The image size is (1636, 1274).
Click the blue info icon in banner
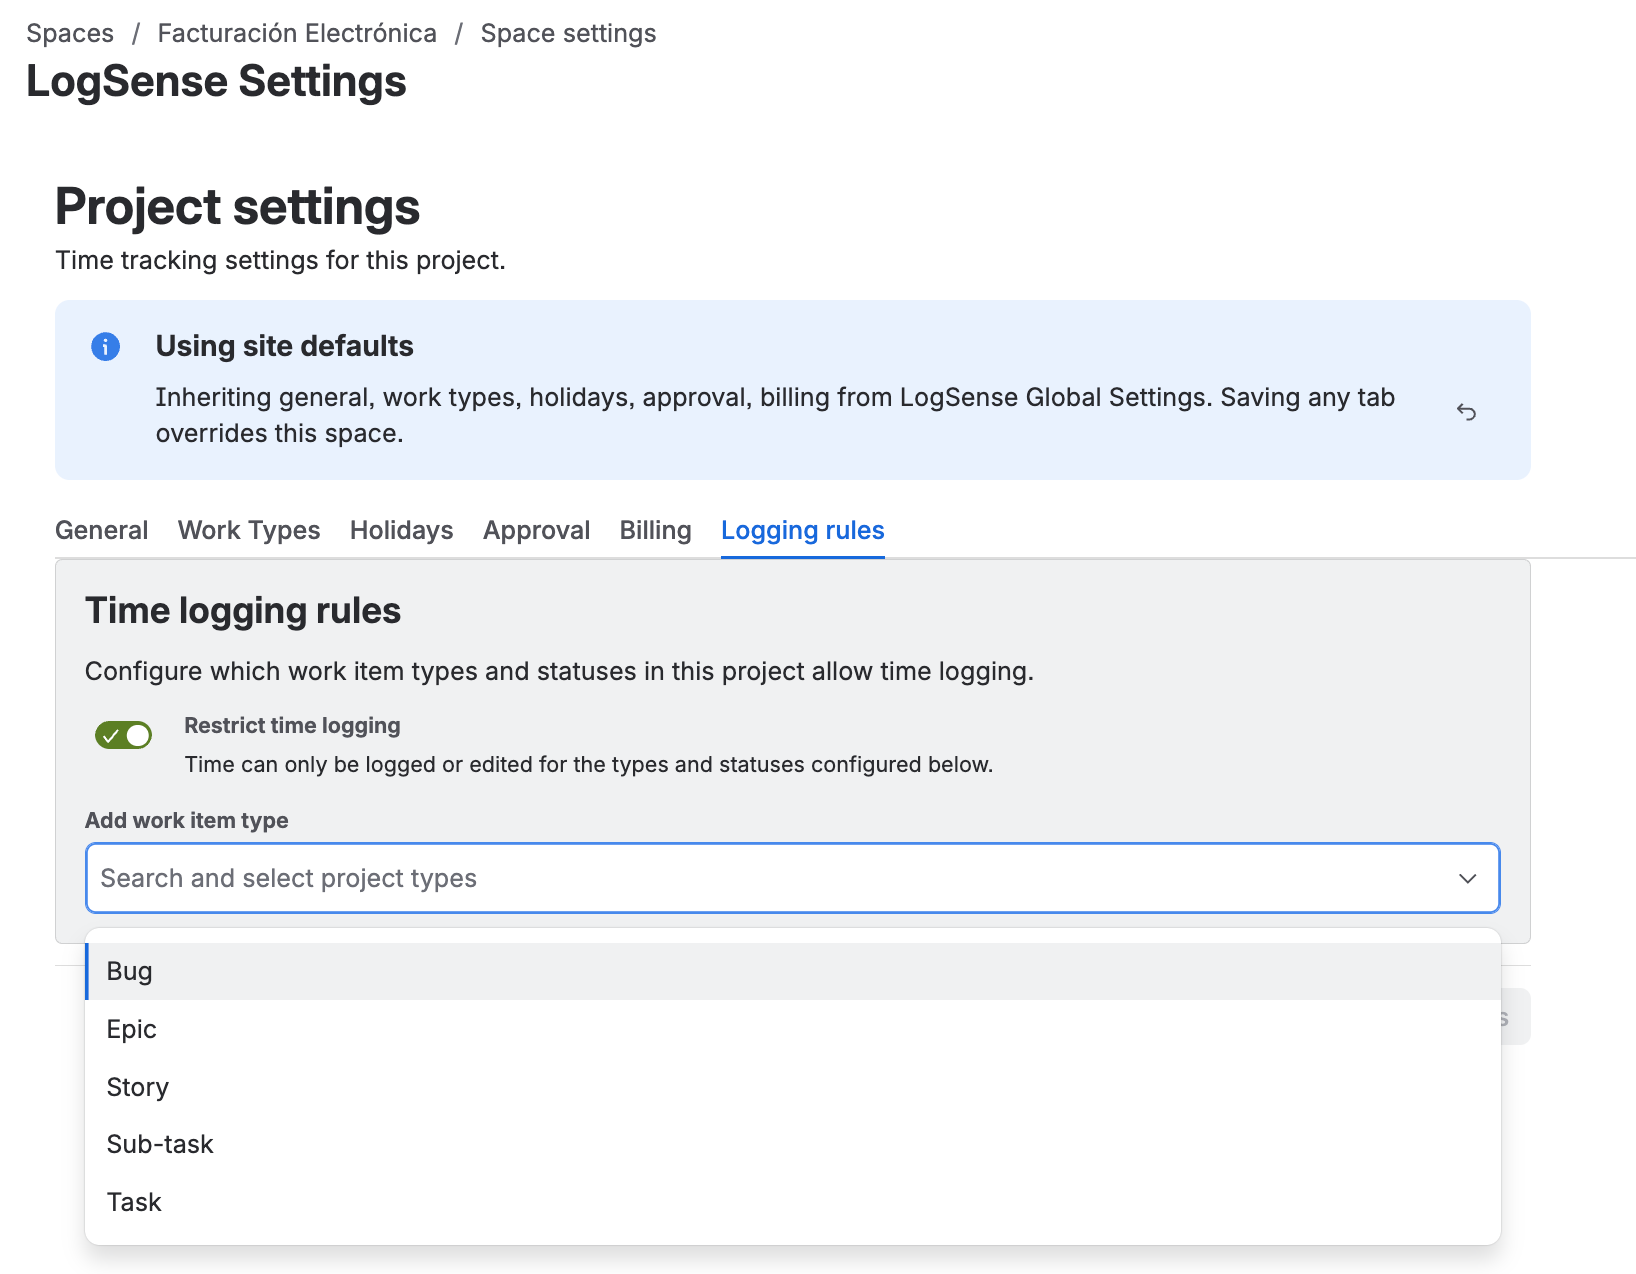coord(105,347)
